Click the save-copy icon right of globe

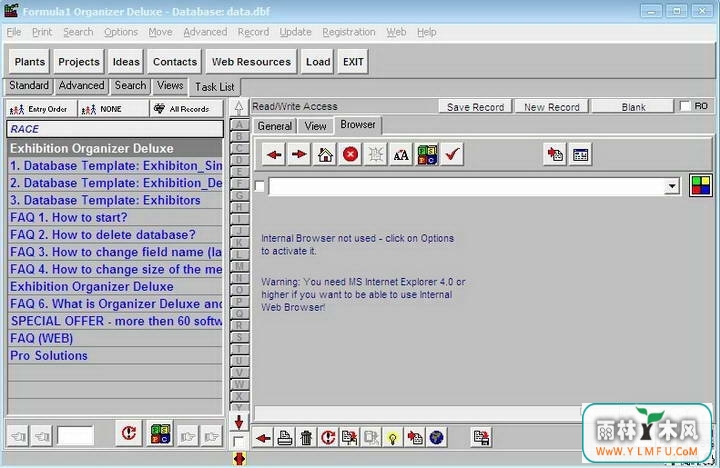481,437
